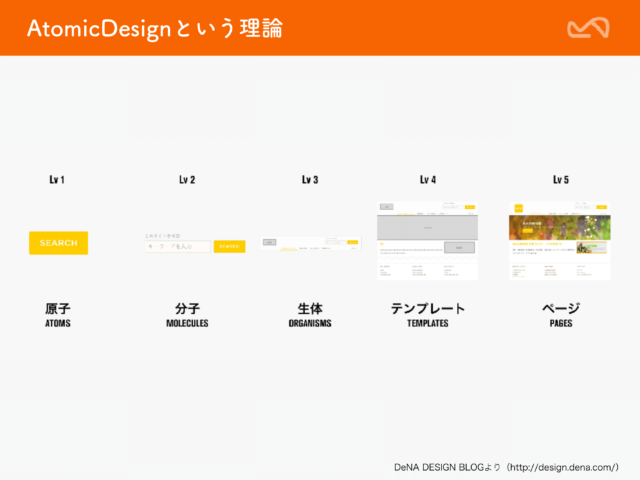Click the ATOMS caption
Screen dimensions: 640x480
point(58,324)
